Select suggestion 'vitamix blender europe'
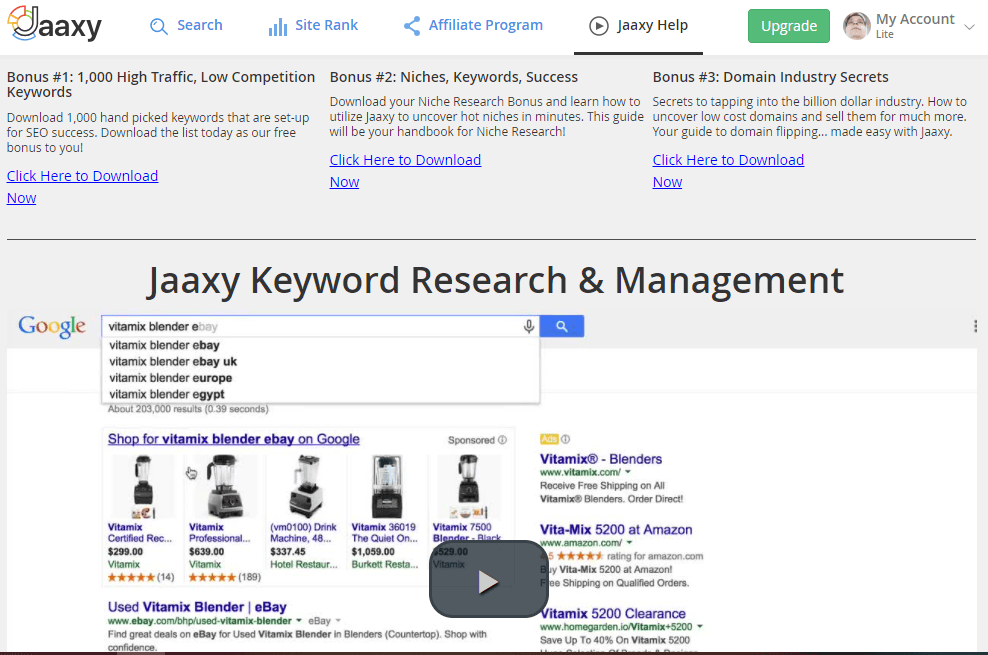This screenshot has width=988, height=655. coord(171,378)
